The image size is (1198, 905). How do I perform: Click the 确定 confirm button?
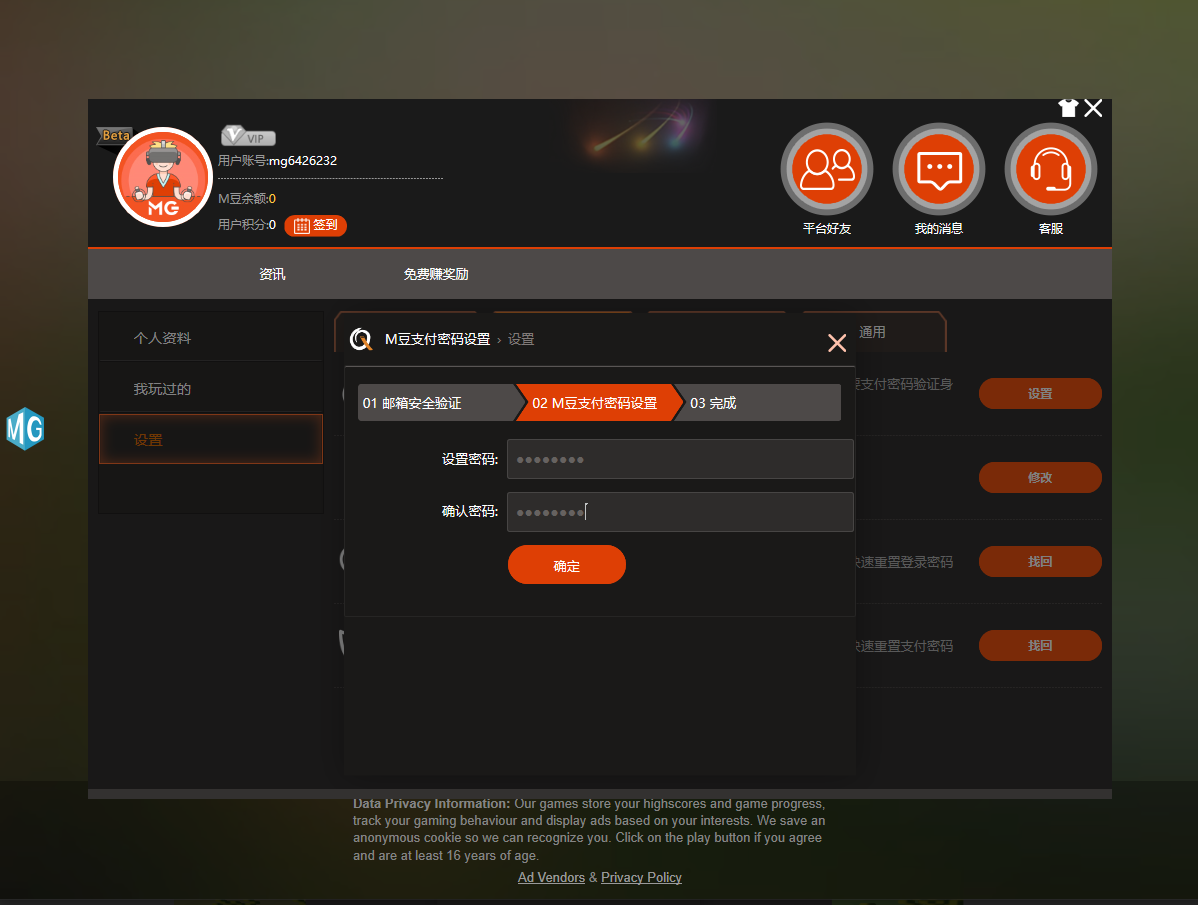pyautogui.click(x=566, y=565)
